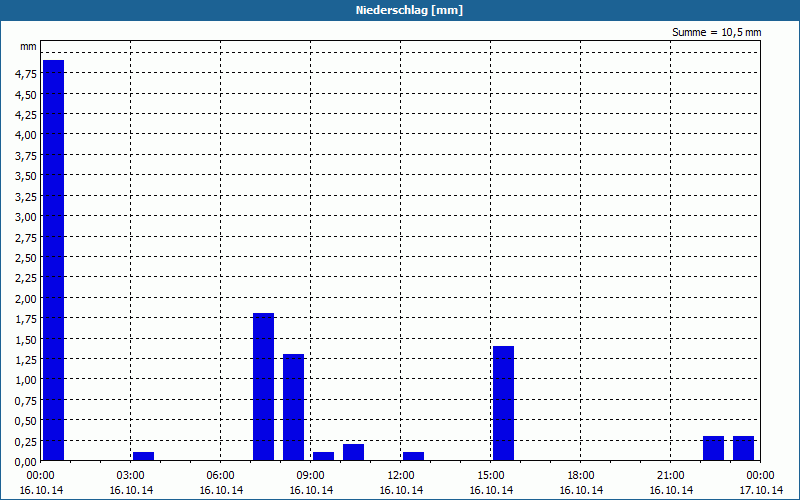Click the "4,50" y-axis value
Screen dimensions: 800x500
[26, 94]
